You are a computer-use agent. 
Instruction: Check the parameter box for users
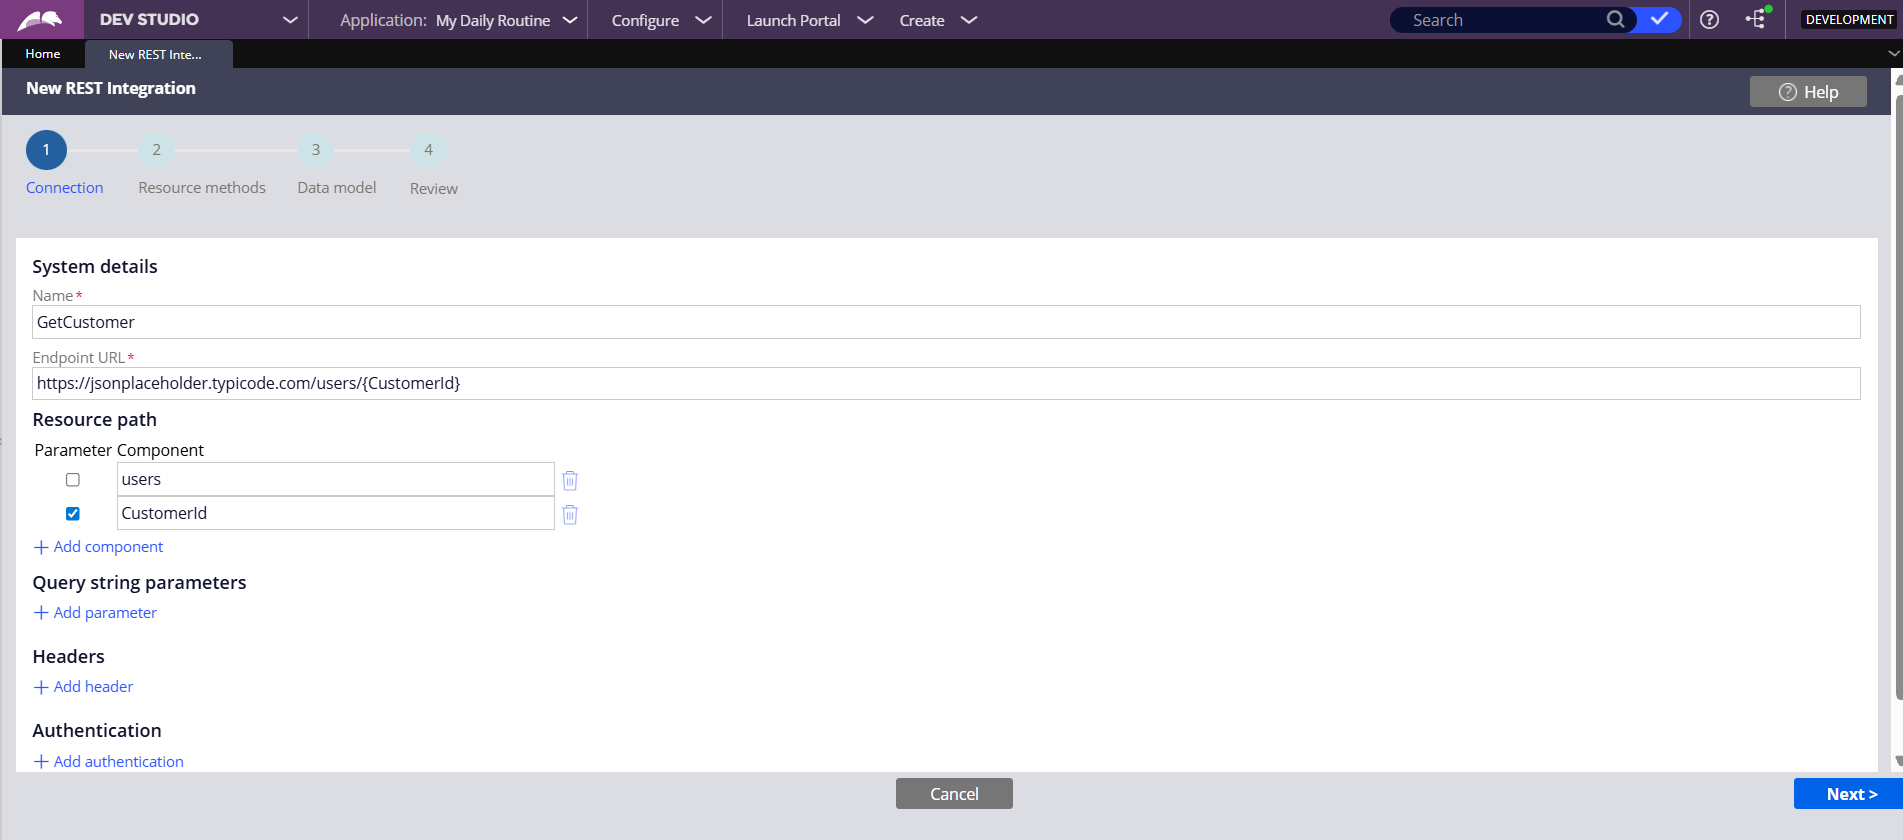(x=73, y=480)
